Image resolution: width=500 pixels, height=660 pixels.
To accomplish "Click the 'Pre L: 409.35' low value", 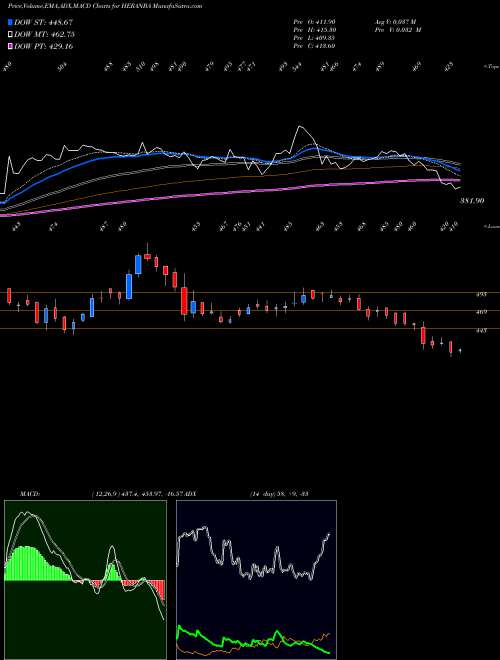I will click(x=314, y=38).
